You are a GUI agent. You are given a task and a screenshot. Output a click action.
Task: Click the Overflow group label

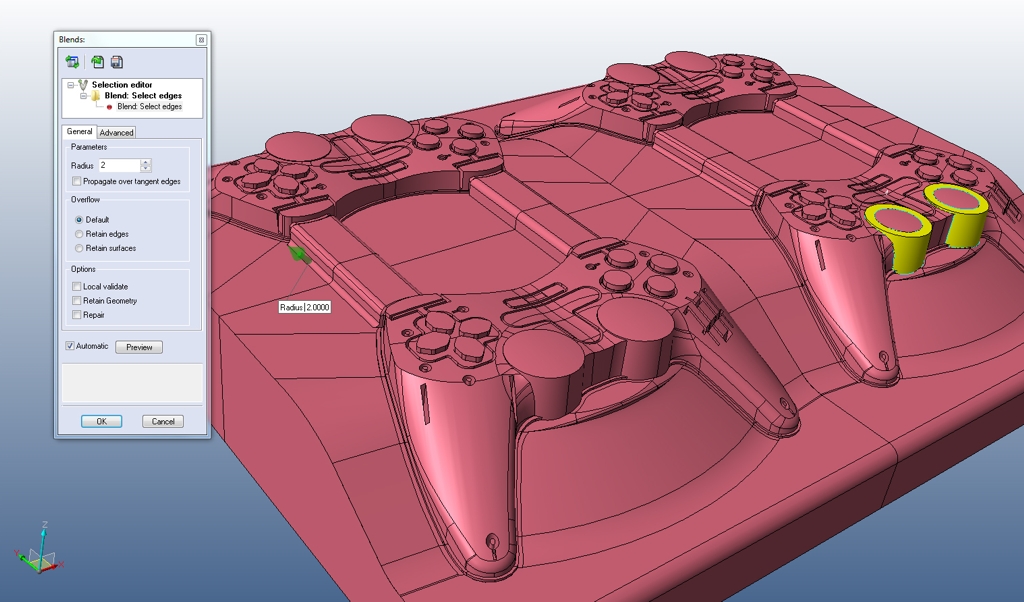click(86, 199)
